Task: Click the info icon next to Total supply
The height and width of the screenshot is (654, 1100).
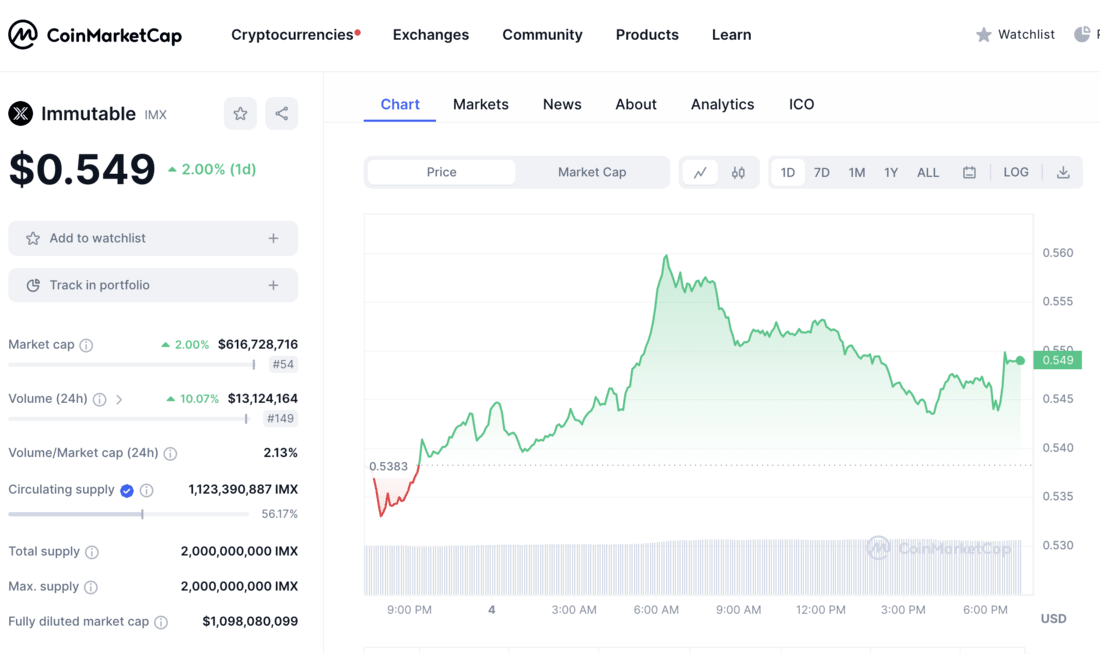Action: (92, 552)
